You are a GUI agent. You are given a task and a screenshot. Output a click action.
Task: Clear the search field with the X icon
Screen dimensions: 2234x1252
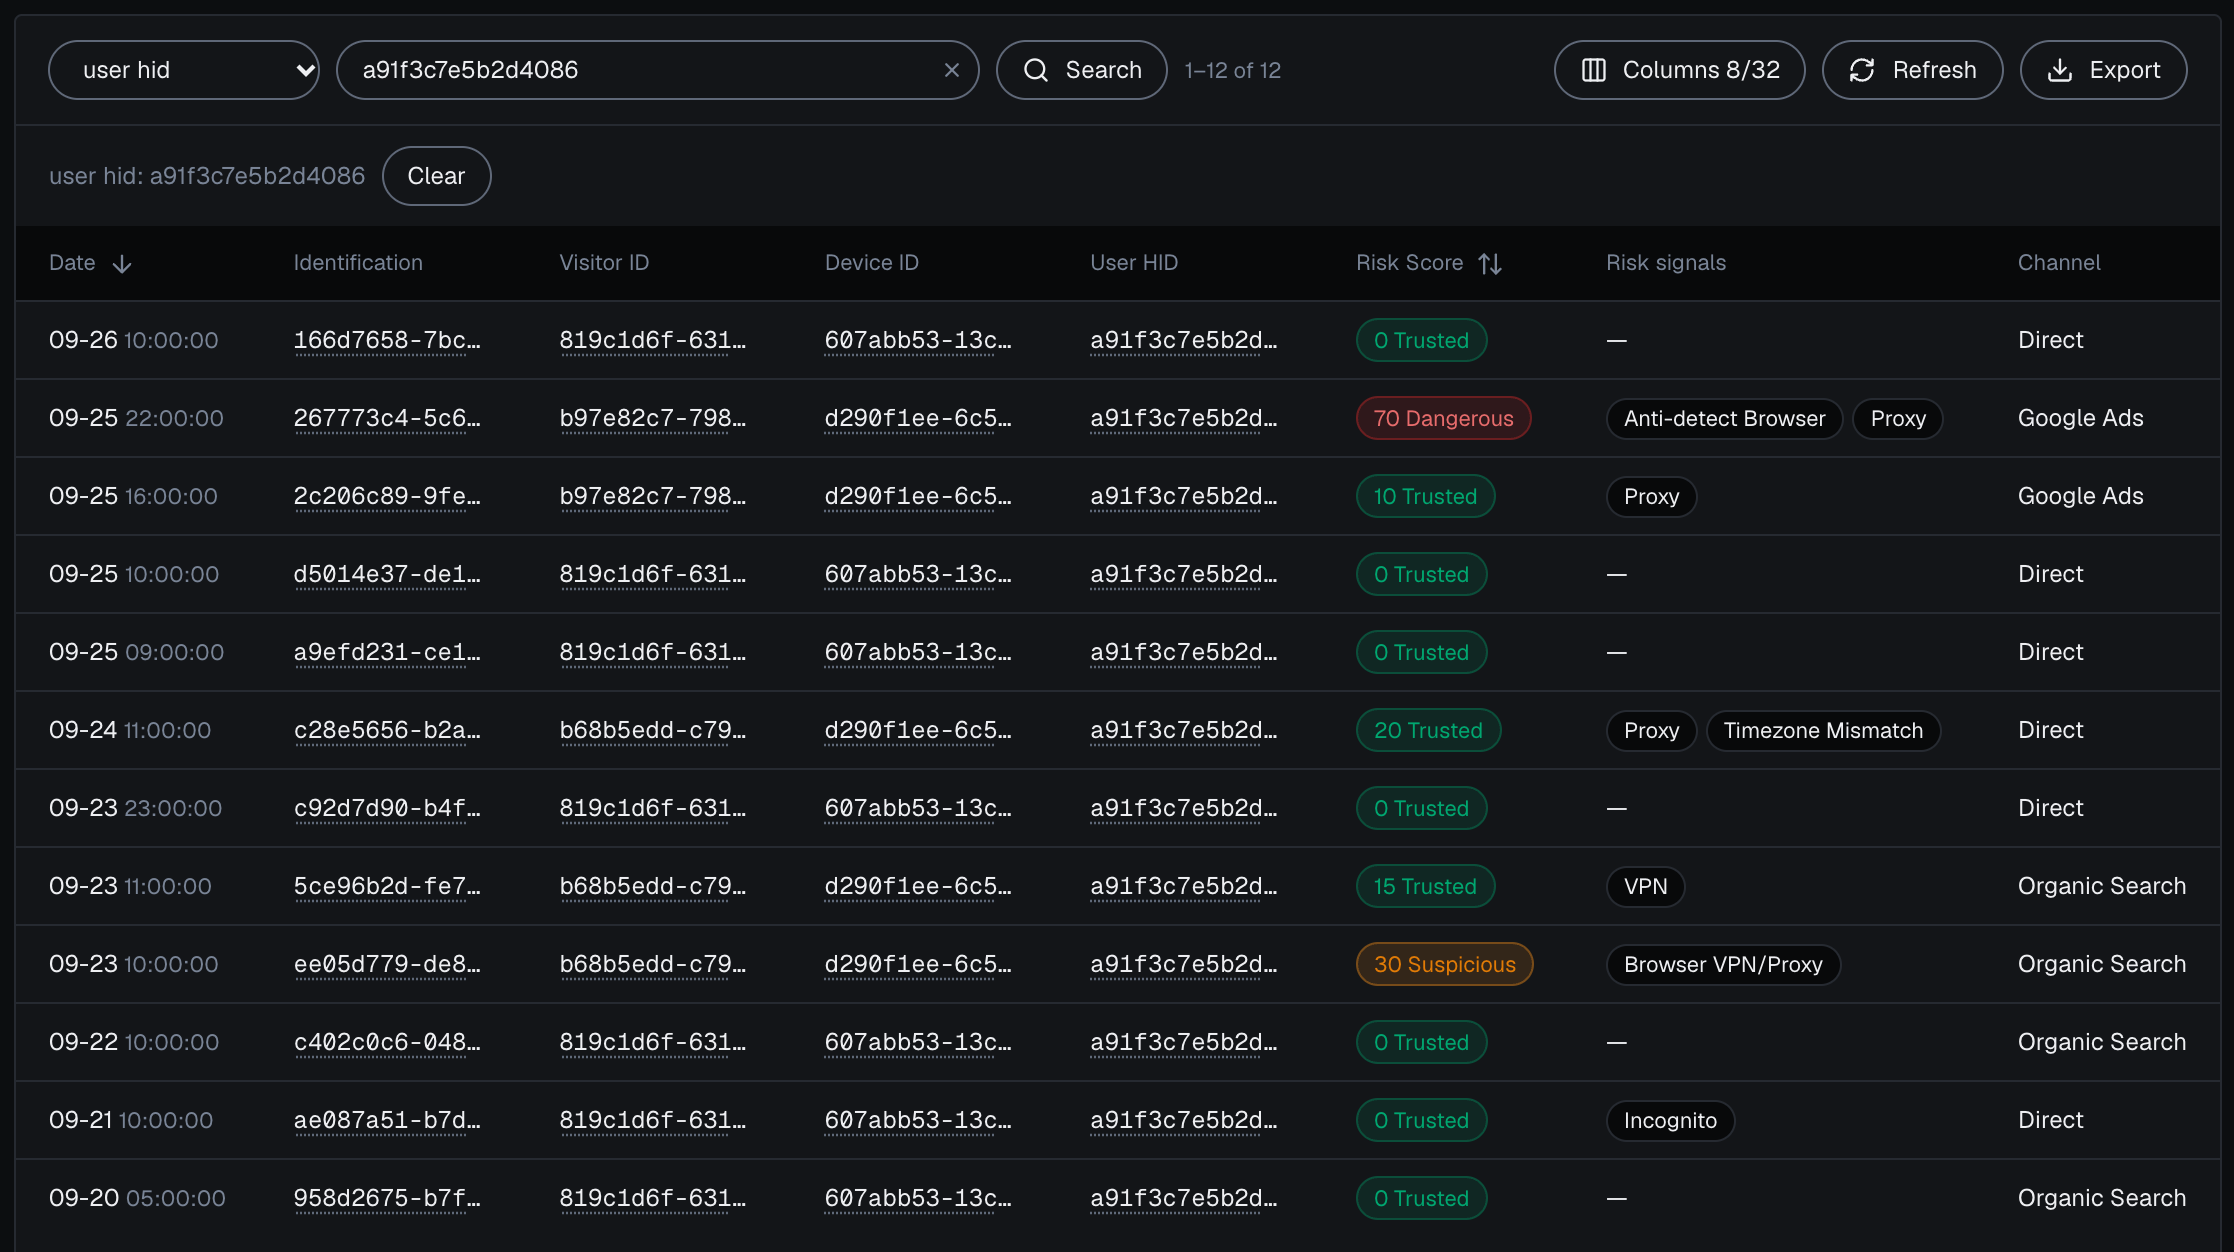tap(952, 70)
